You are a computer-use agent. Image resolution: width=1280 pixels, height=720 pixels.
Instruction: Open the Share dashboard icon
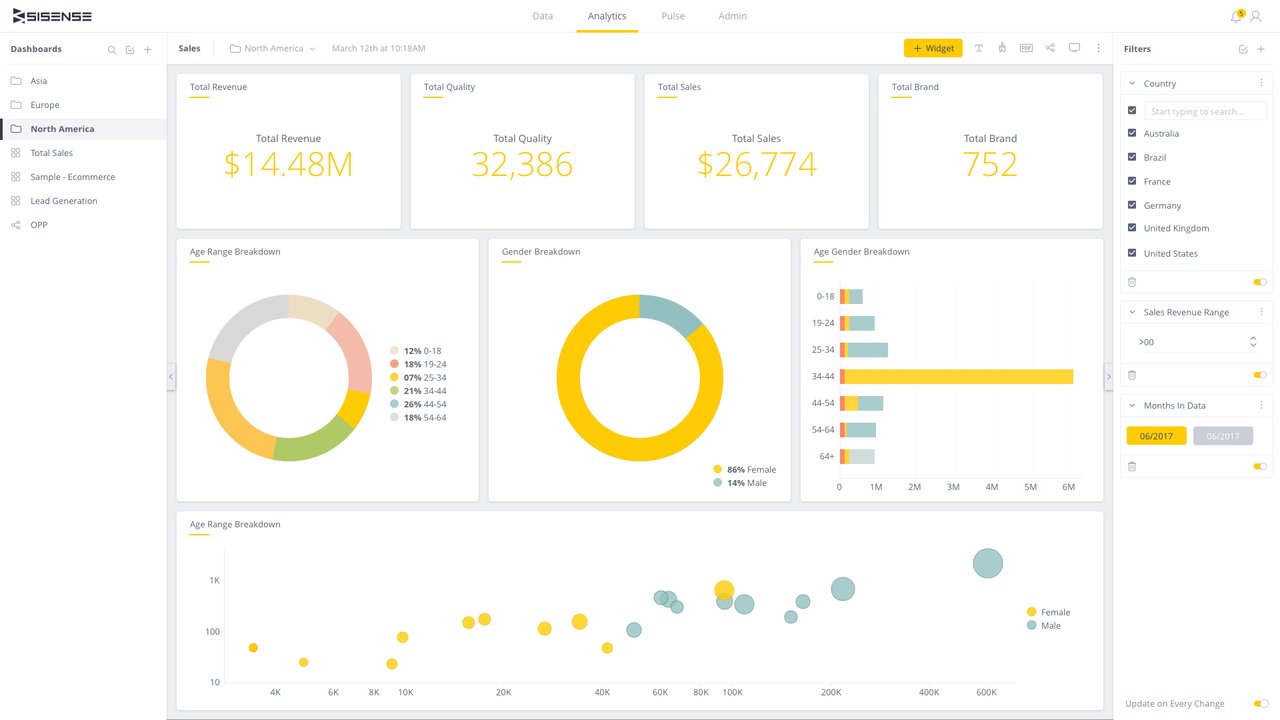1051,48
